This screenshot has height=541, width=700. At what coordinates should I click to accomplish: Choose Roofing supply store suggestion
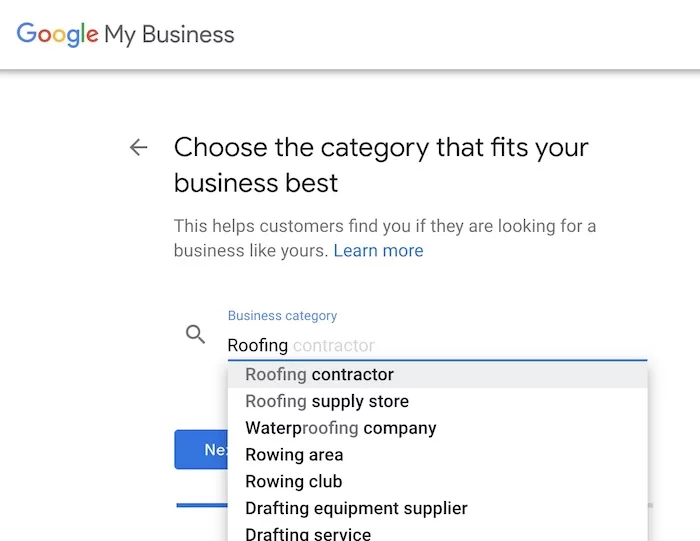coord(437,401)
